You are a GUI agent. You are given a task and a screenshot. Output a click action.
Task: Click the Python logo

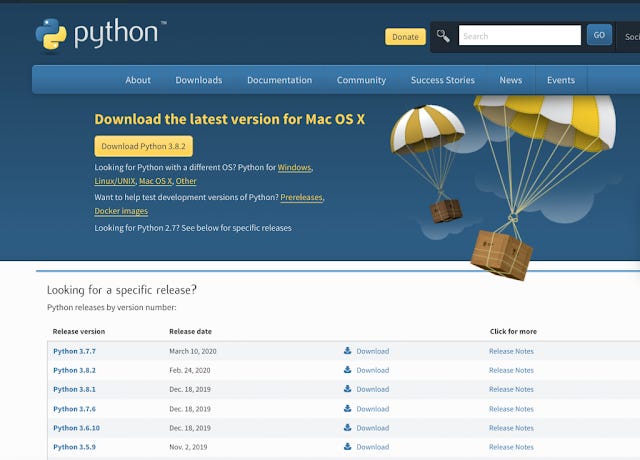coord(101,34)
